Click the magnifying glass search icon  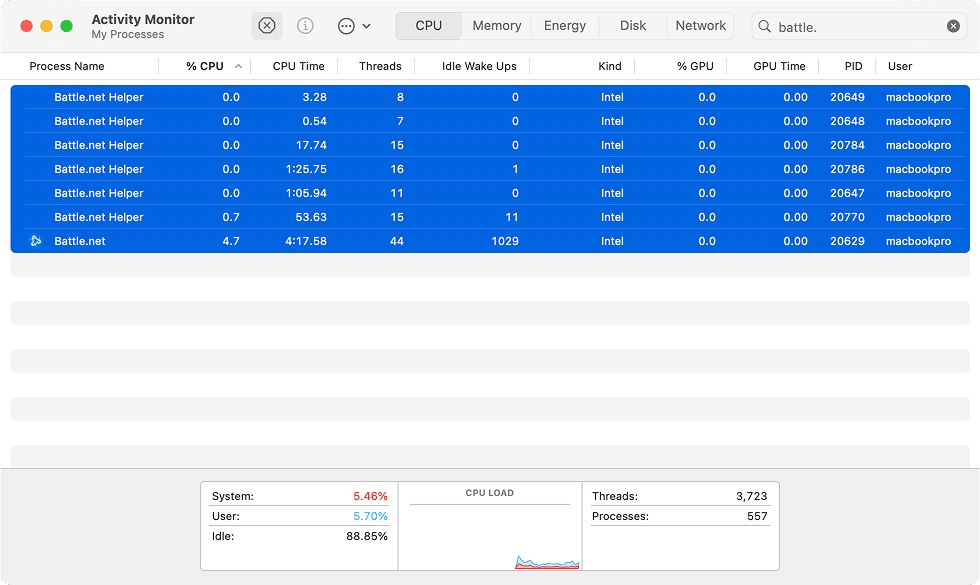coord(764,26)
